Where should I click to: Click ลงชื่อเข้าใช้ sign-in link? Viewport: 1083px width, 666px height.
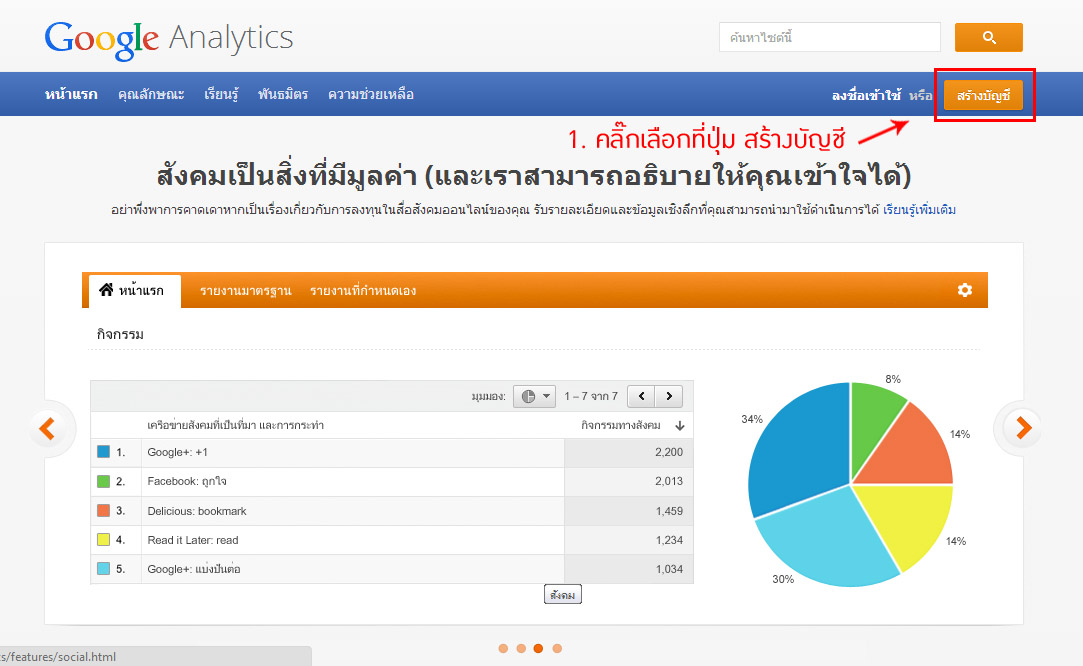click(x=866, y=95)
